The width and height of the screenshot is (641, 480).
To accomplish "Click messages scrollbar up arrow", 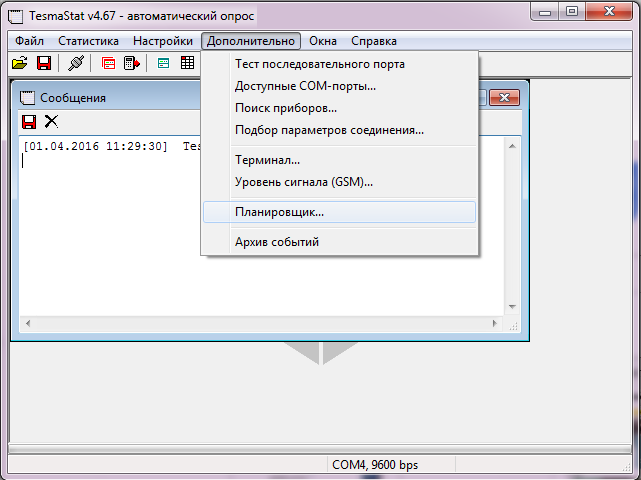I will (512, 146).
